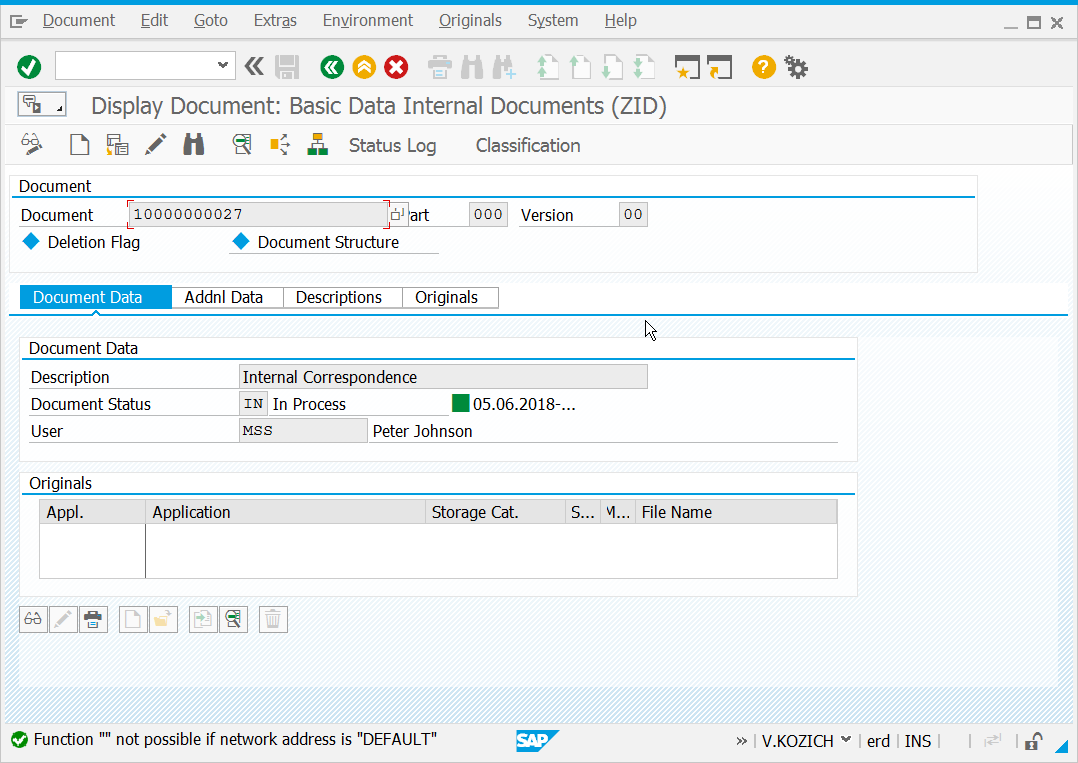This screenshot has width=1078, height=763.
Task: Click the User field MSS
Action: [x=302, y=430]
